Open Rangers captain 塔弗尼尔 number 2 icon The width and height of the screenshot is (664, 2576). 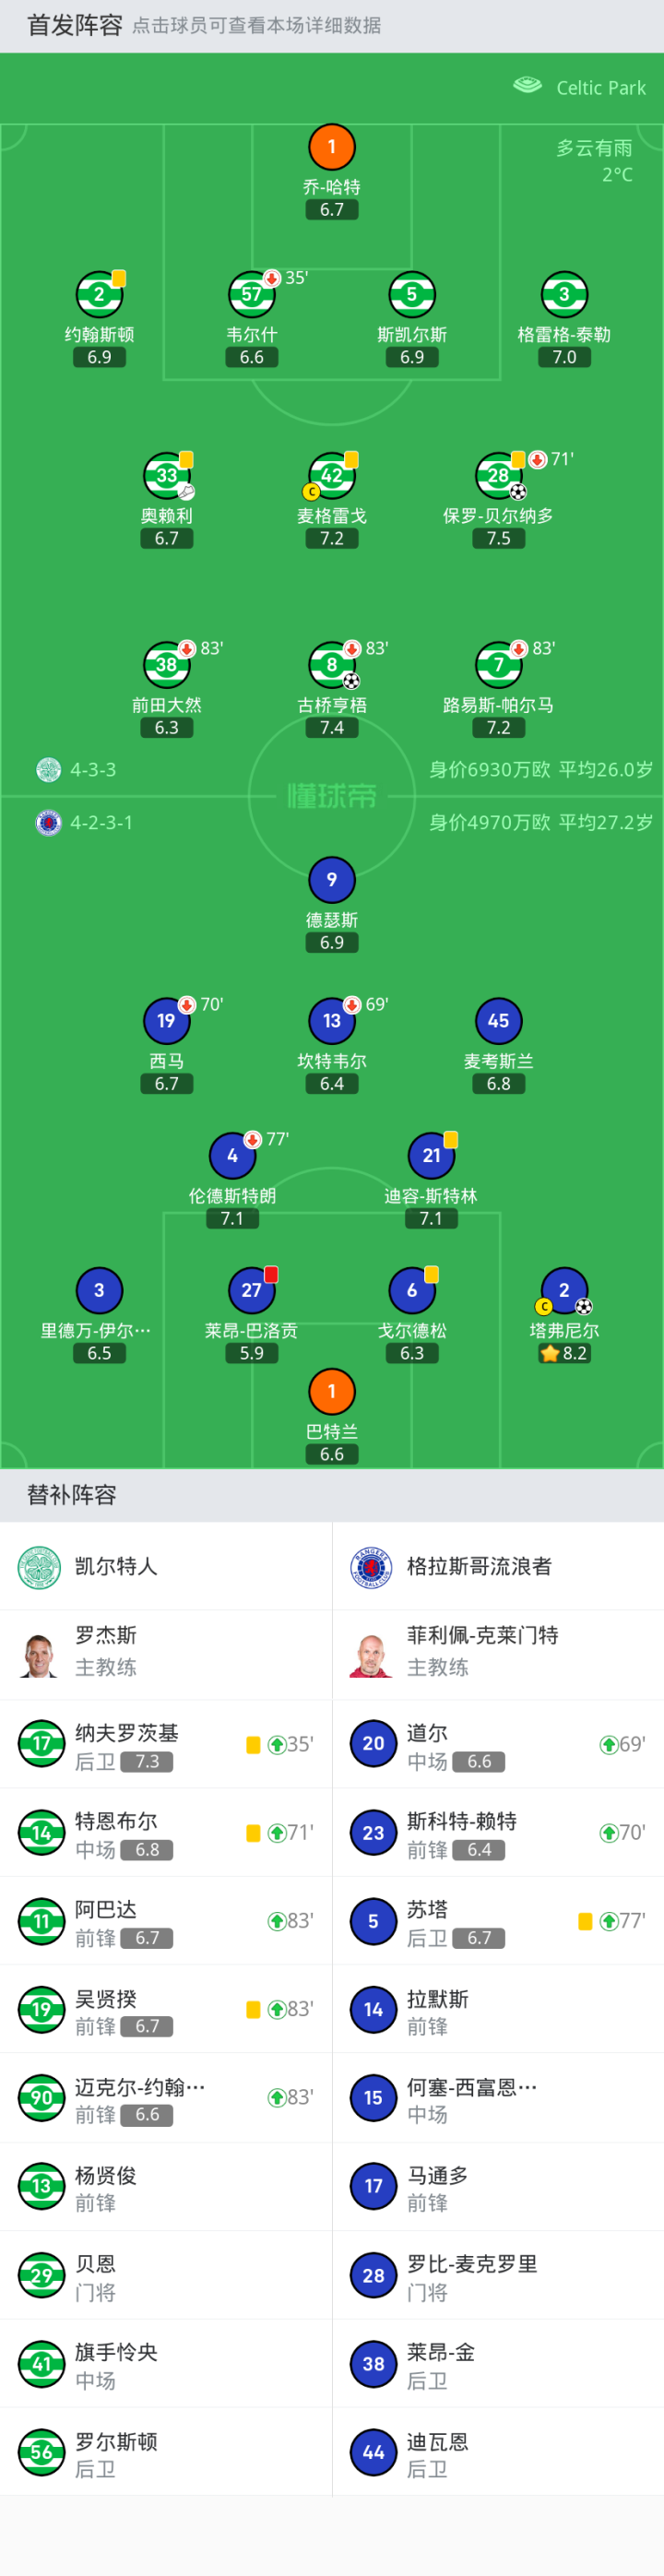[x=564, y=1291]
